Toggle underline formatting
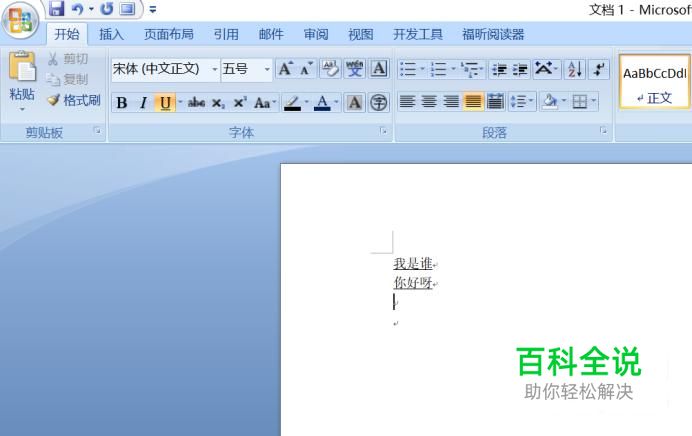This screenshot has width=692, height=436. [165, 103]
